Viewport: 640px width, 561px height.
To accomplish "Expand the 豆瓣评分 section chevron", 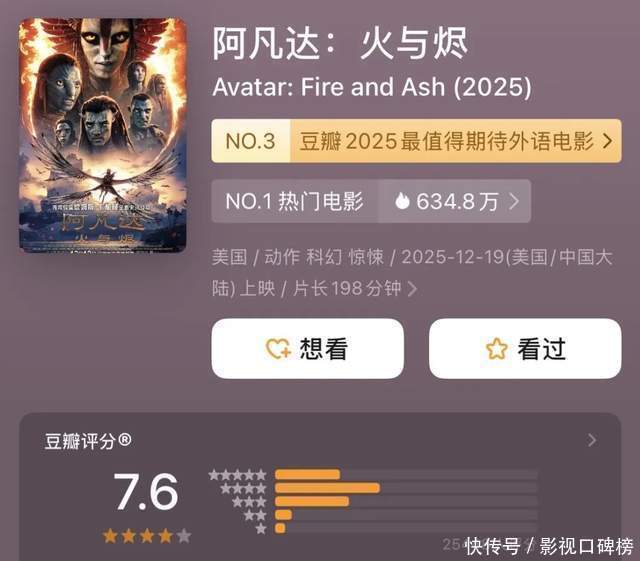I will [x=592, y=440].
